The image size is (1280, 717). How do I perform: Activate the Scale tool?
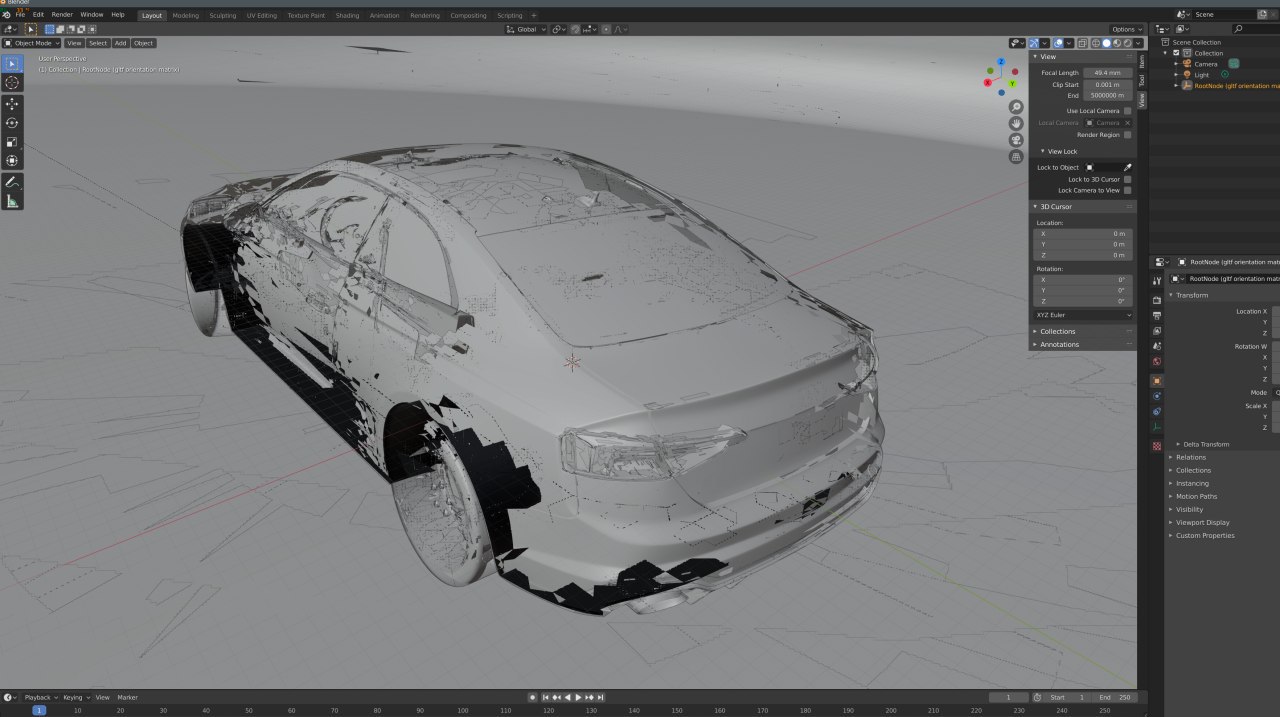click(12, 142)
